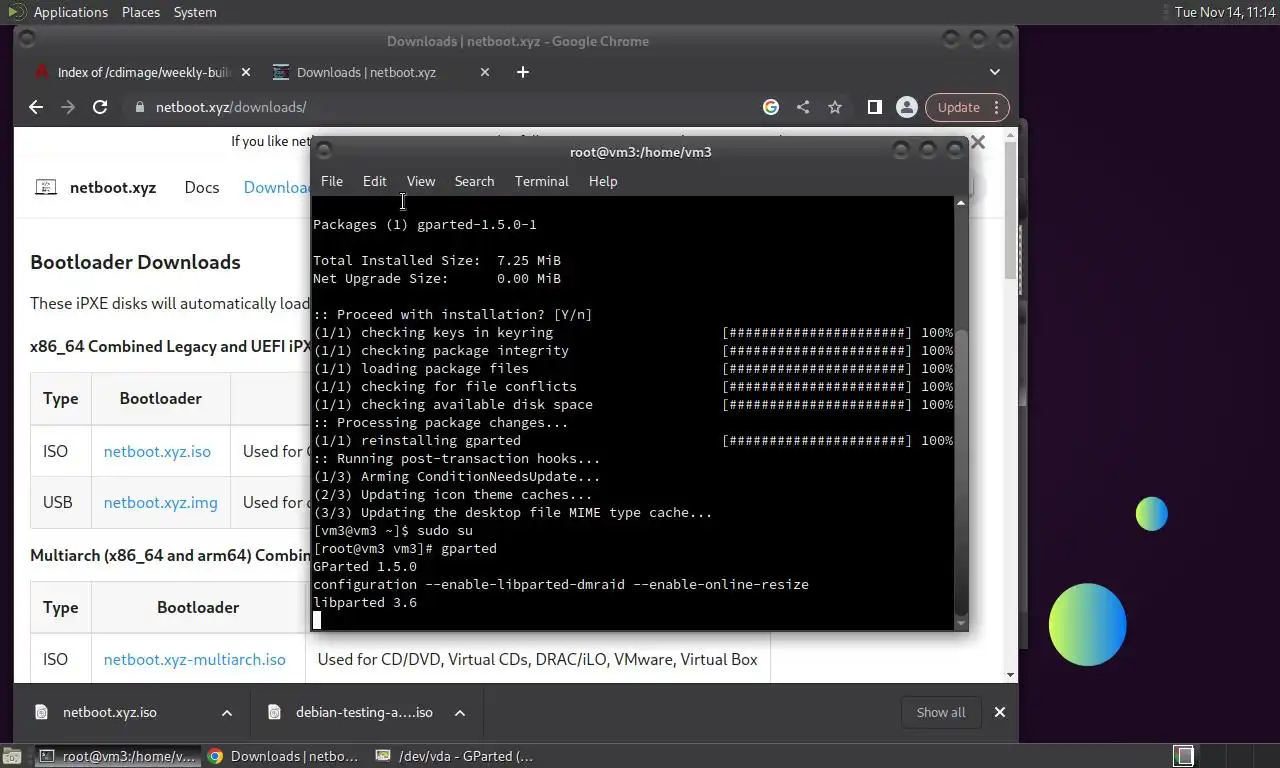Click the page scrollbar down arrow
This screenshot has width=1280, height=768.
(x=1011, y=675)
